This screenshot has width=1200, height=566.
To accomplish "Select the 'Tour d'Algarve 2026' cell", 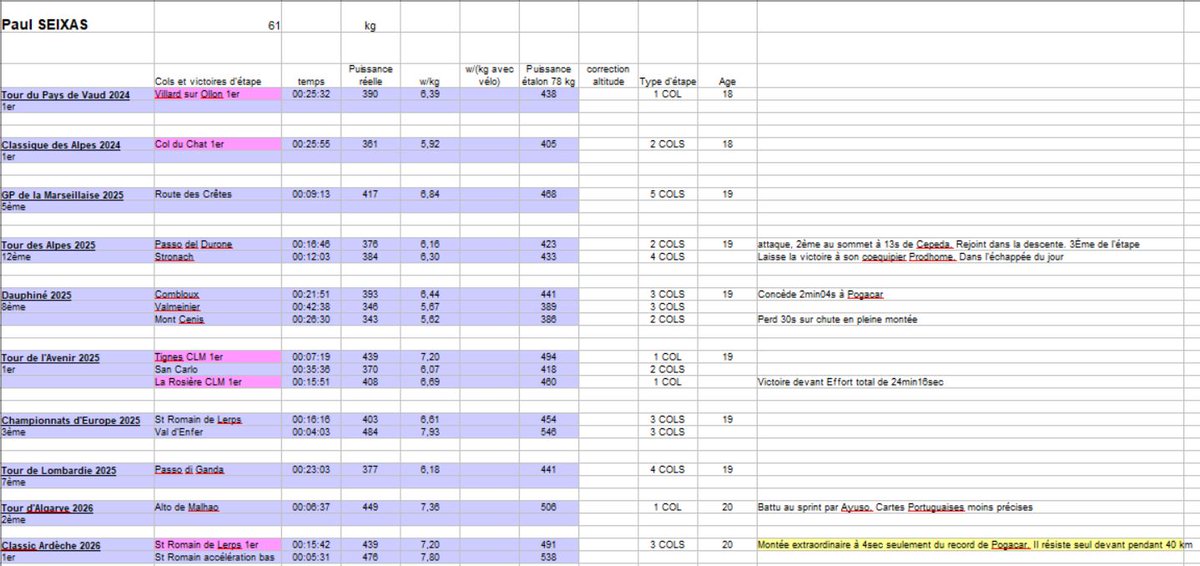I will [77, 508].
